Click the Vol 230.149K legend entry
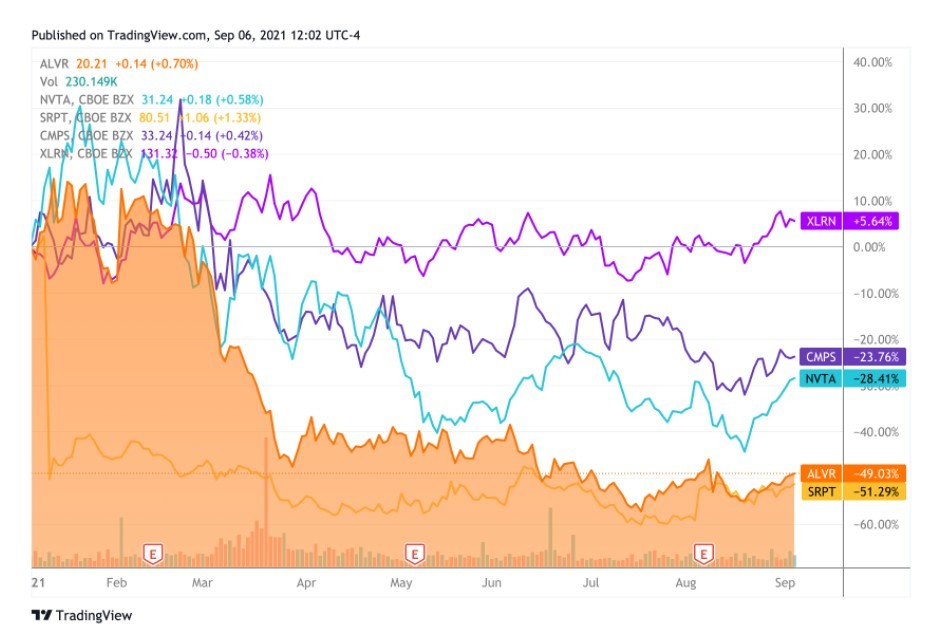The height and width of the screenshot is (634, 948). [79, 82]
